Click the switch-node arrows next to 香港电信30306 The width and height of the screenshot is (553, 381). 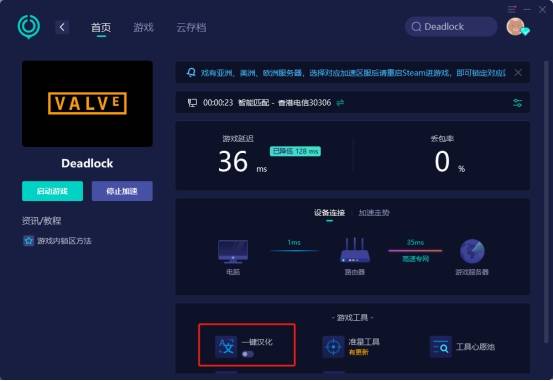pyautogui.click(x=340, y=103)
